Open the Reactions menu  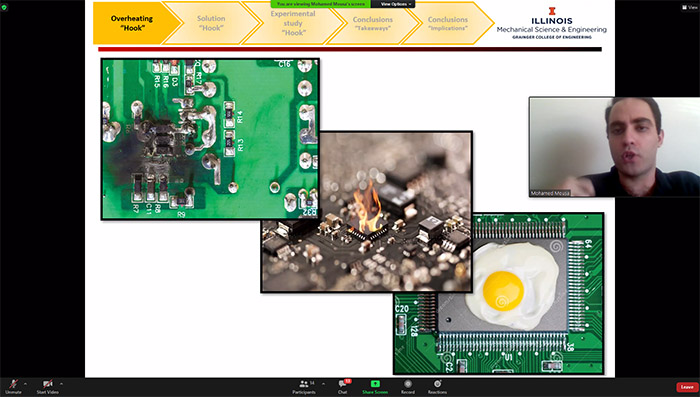(x=437, y=387)
